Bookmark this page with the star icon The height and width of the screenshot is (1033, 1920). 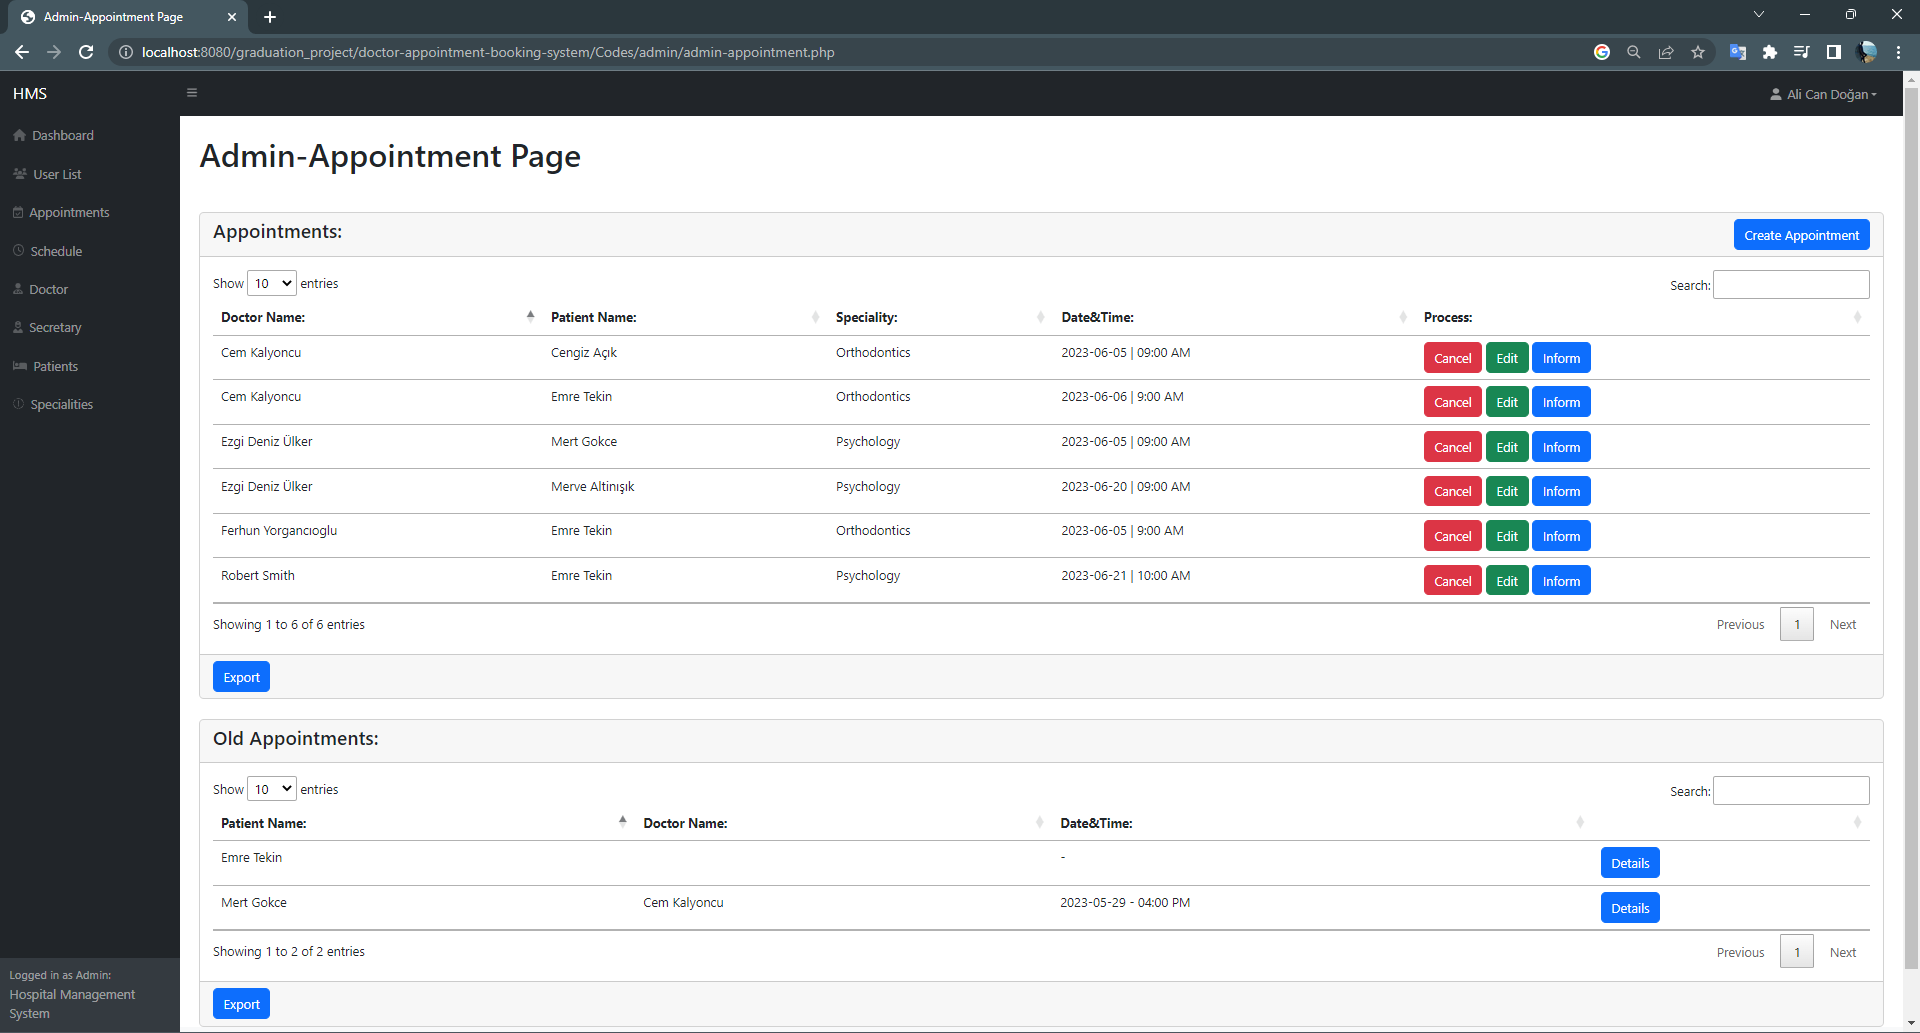coord(1697,52)
